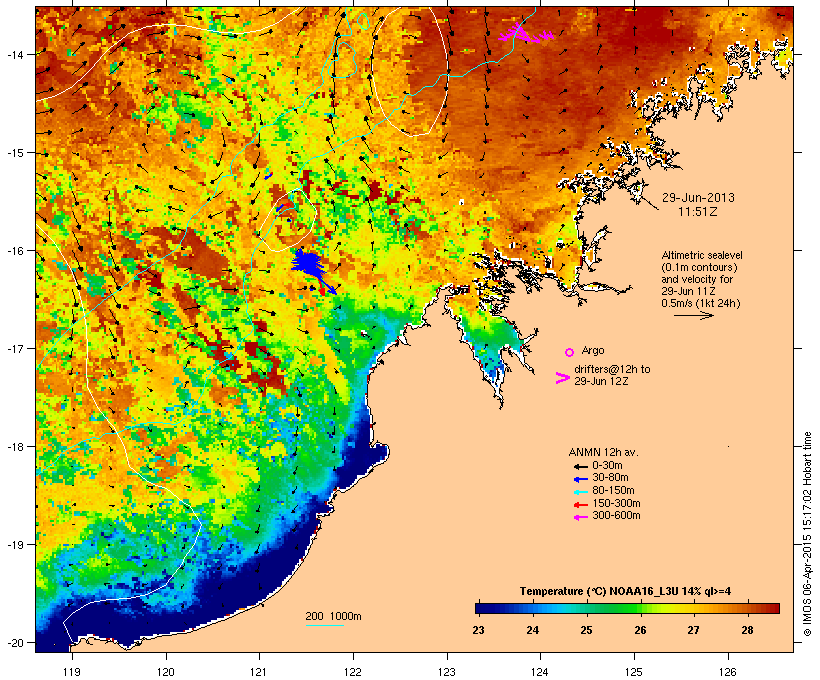Click the '(0.1m contours)' caption line

coord(699,267)
